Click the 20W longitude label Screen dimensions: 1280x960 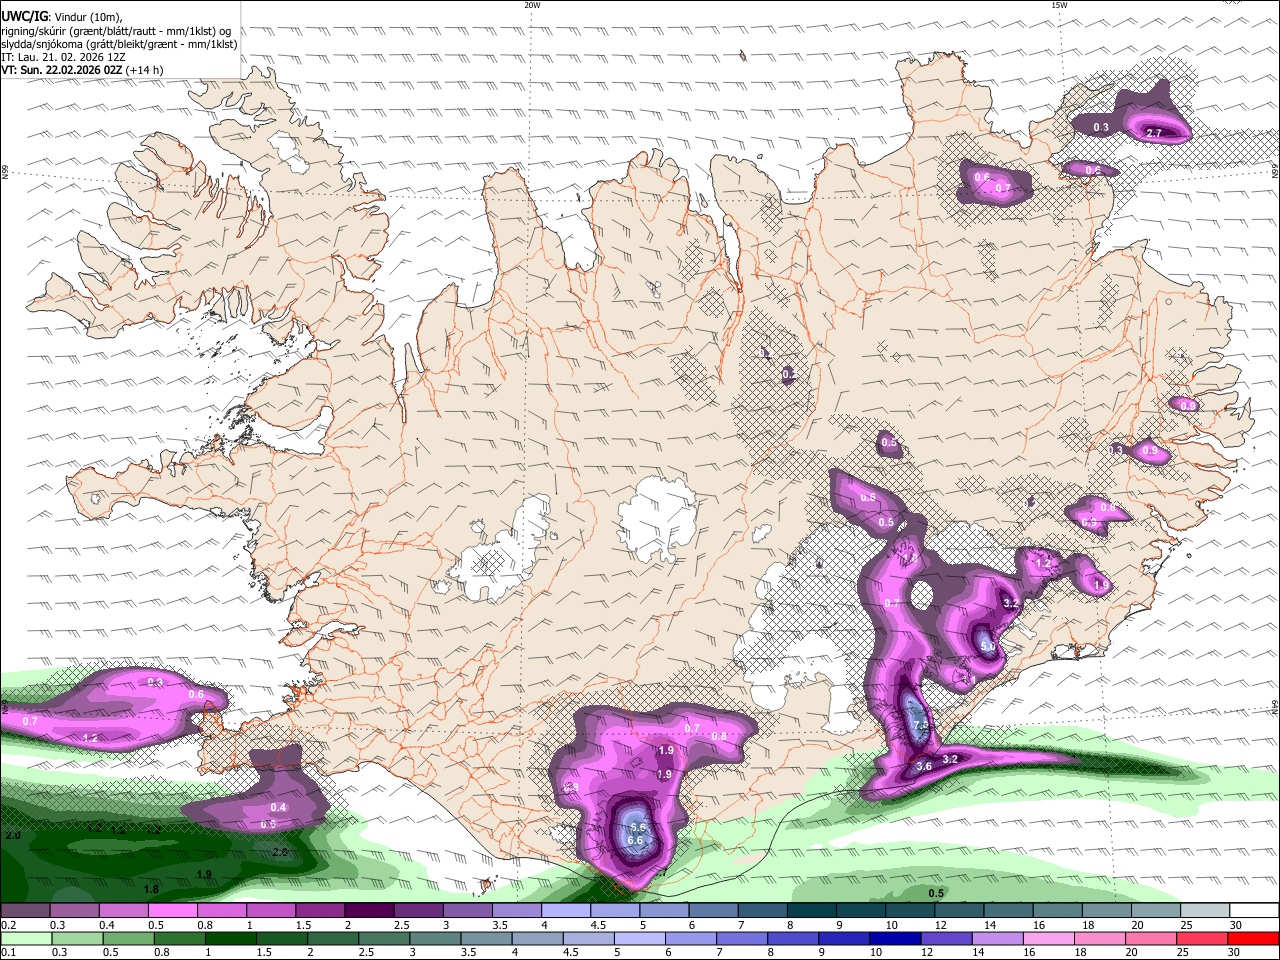coord(532,5)
